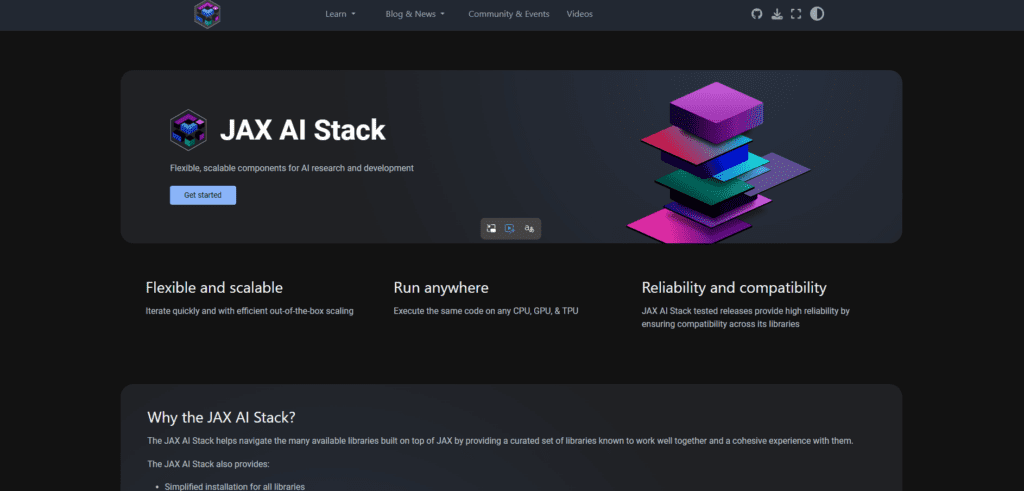Open the Videos page
Image resolution: width=1024 pixels, height=491 pixels.
(579, 14)
